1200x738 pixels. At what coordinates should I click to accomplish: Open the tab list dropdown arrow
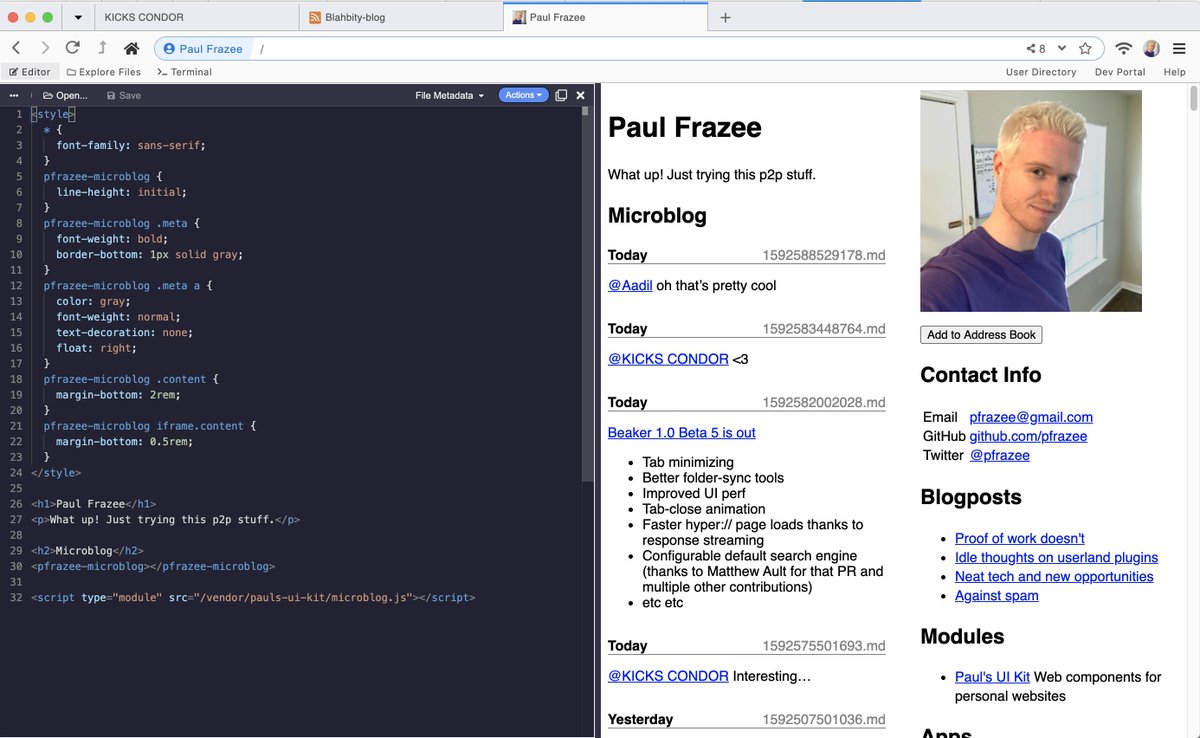78,18
